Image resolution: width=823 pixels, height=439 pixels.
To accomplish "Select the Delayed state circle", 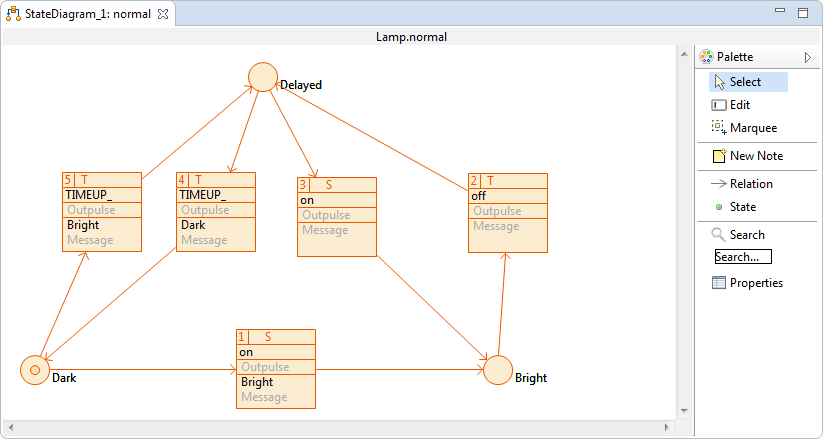I will point(263,77).
